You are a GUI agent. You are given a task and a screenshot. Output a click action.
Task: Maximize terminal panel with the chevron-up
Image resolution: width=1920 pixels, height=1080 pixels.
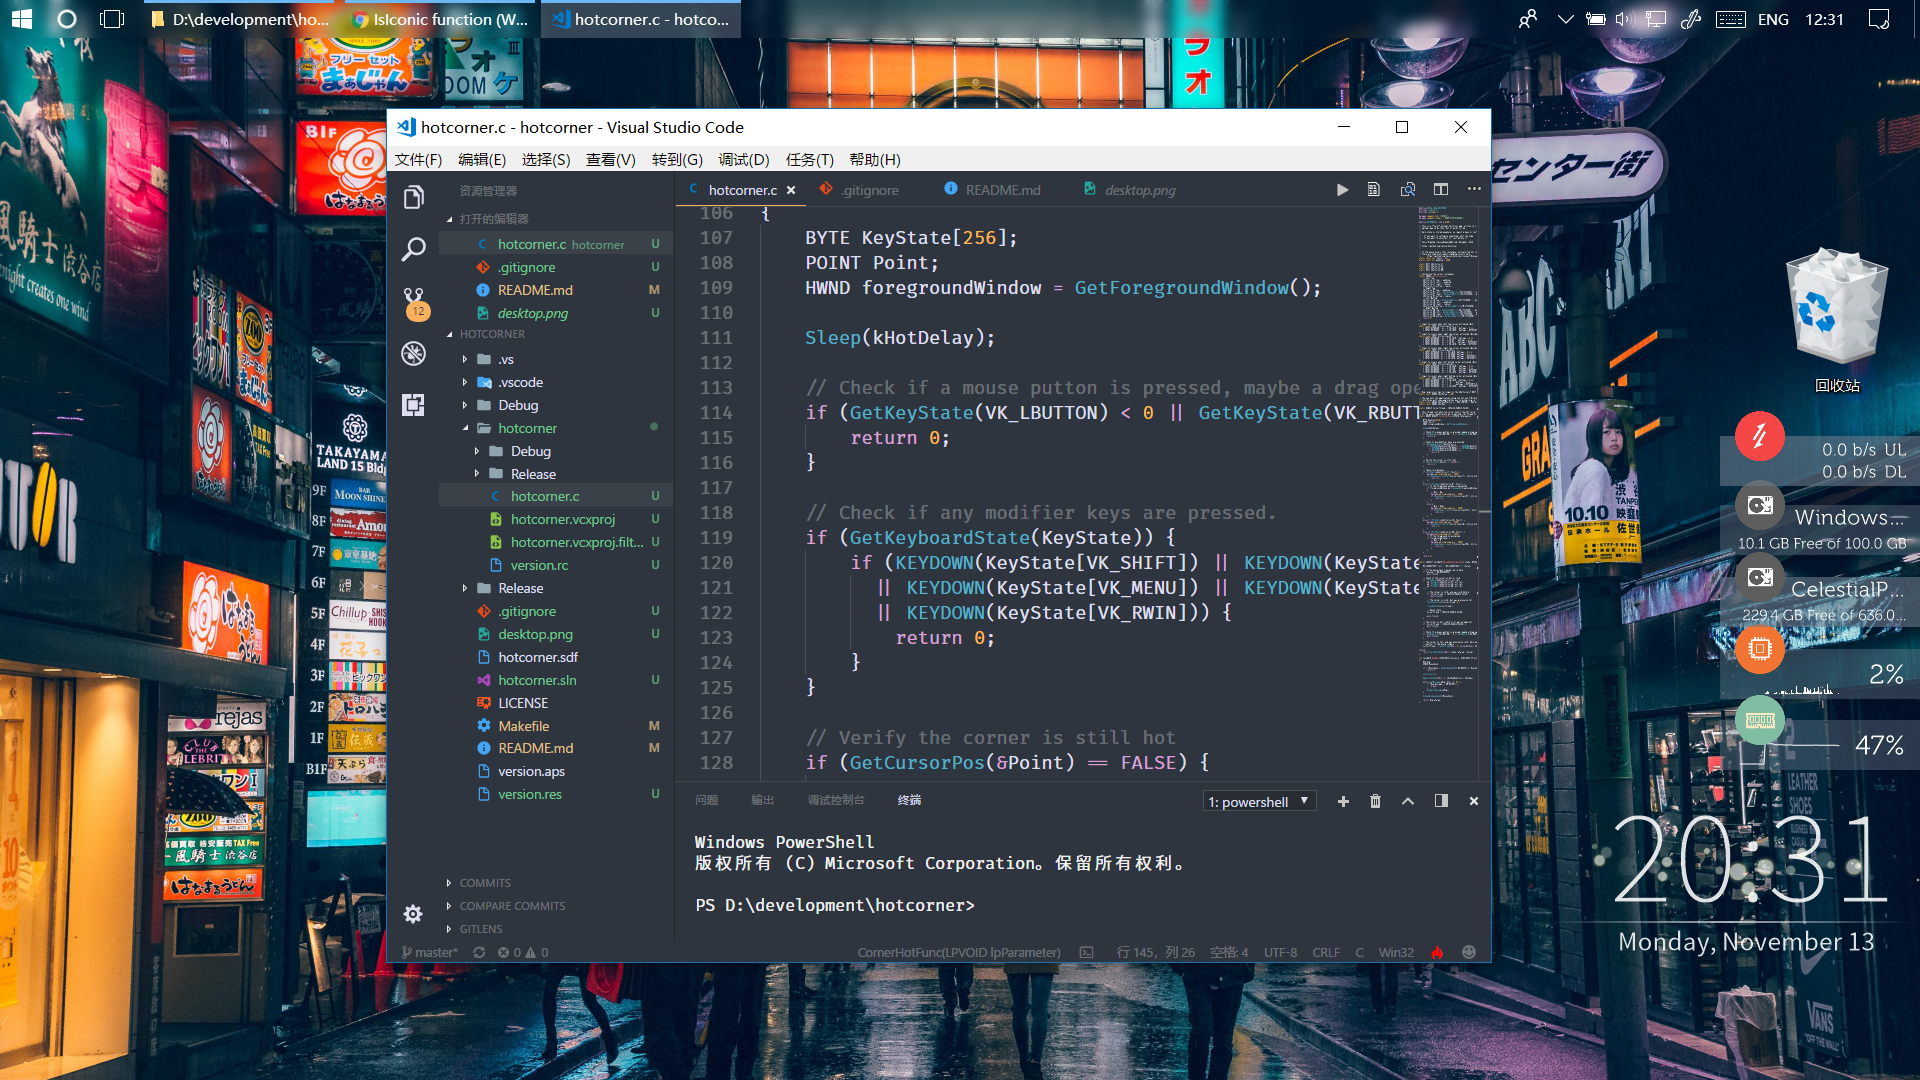click(1408, 801)
